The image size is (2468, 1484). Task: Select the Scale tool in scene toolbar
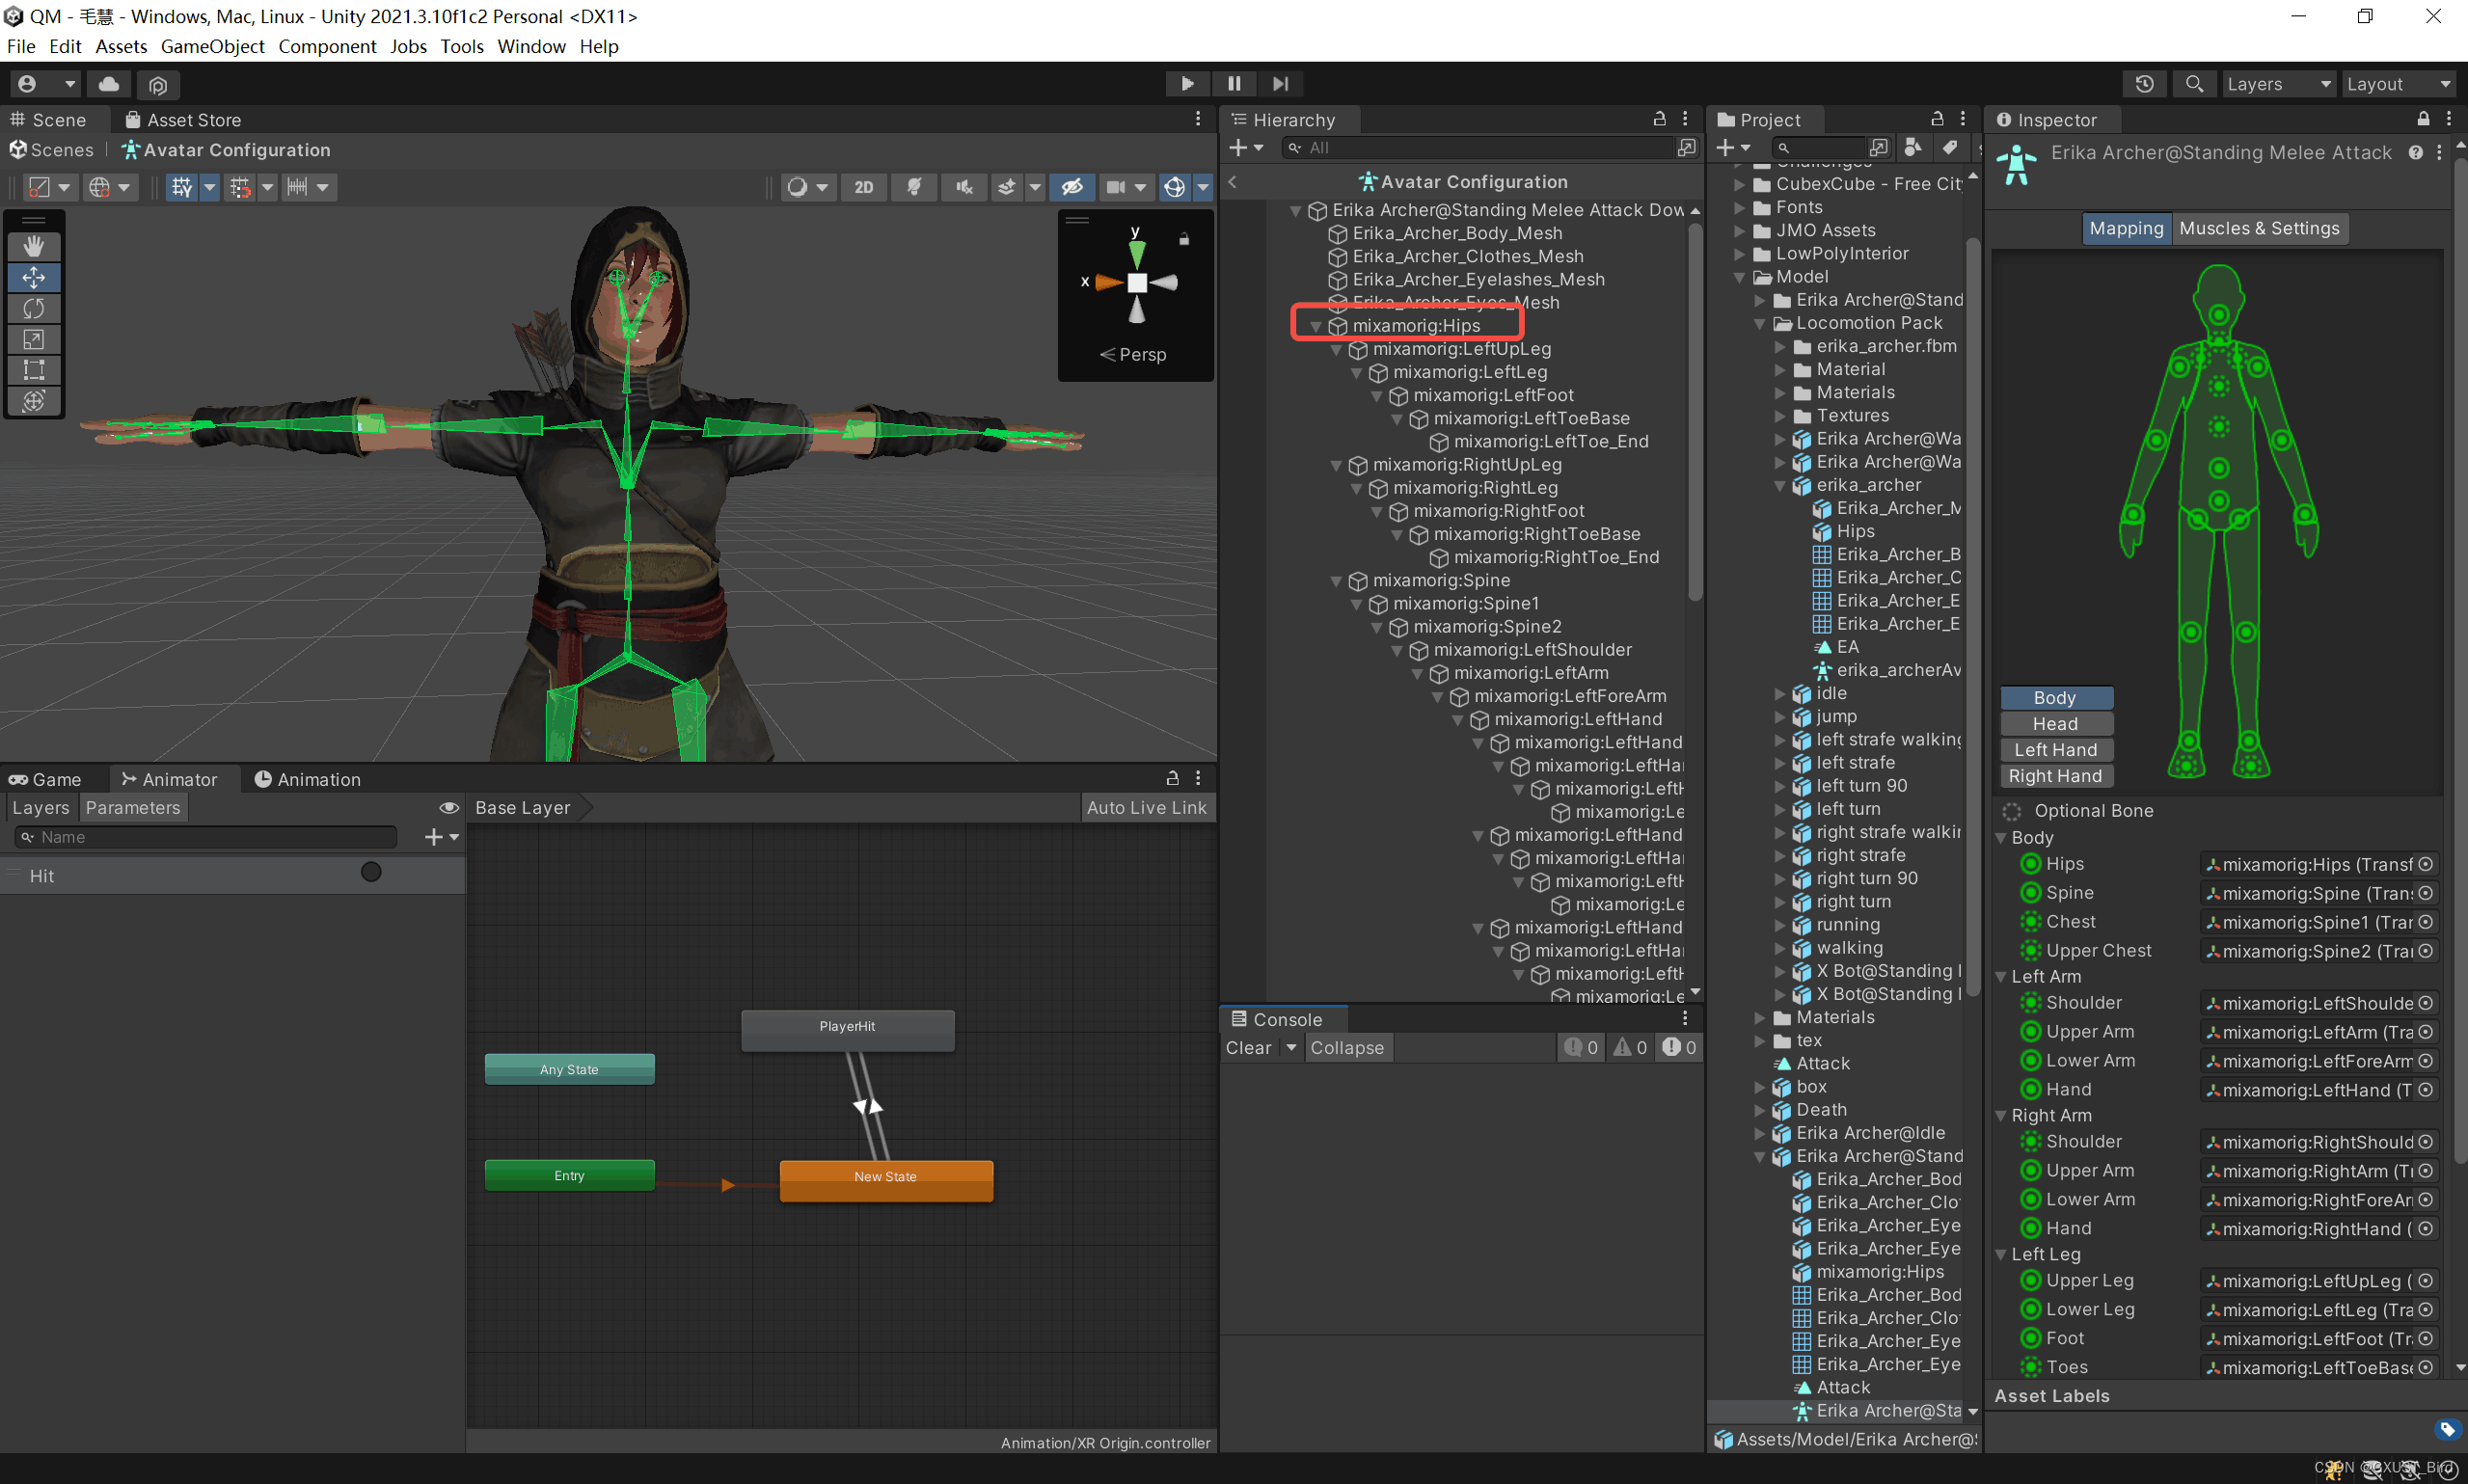[x=34, y=339]
